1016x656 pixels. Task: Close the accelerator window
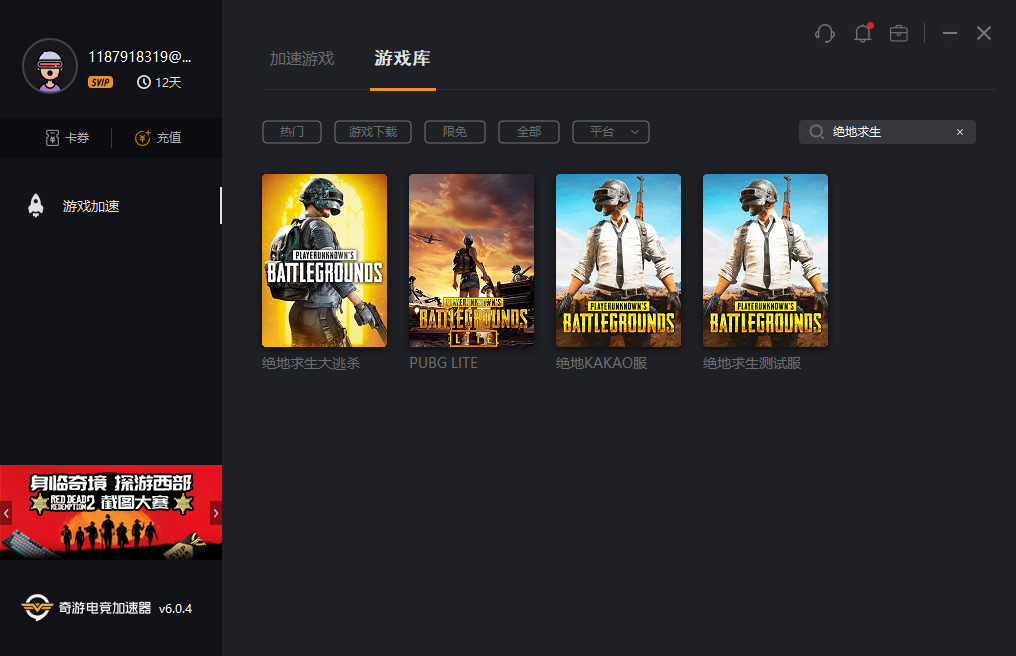[x=984, y=33]
